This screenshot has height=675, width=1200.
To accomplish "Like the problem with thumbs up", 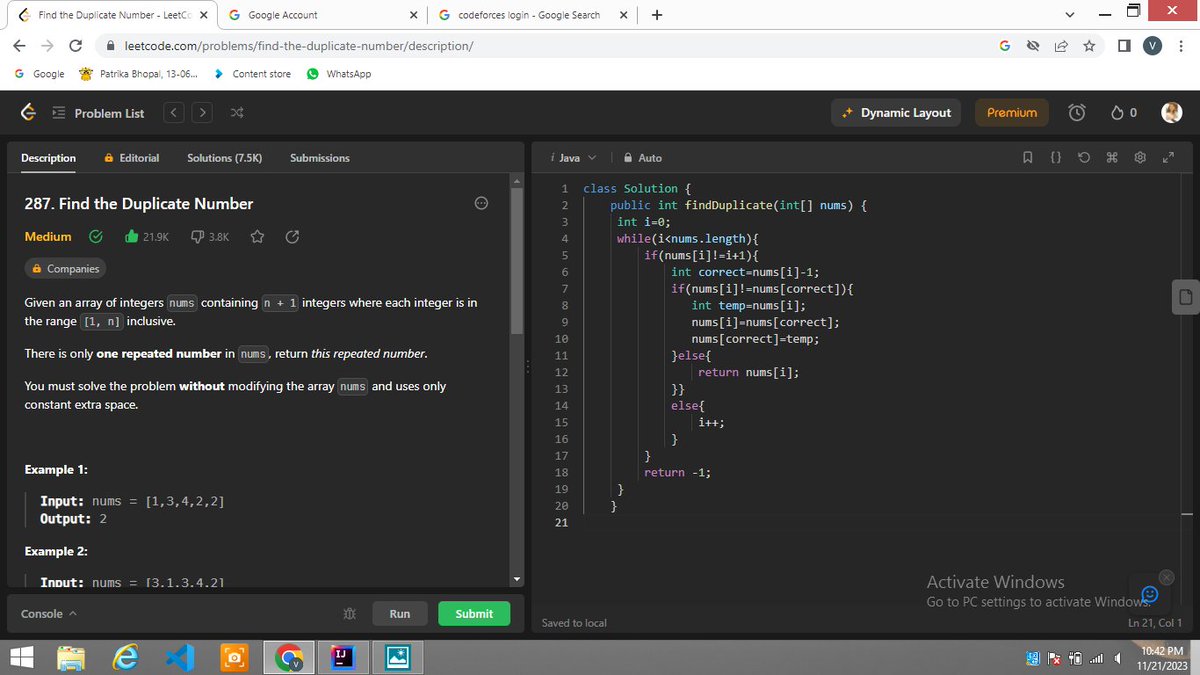I will (147, 237).
